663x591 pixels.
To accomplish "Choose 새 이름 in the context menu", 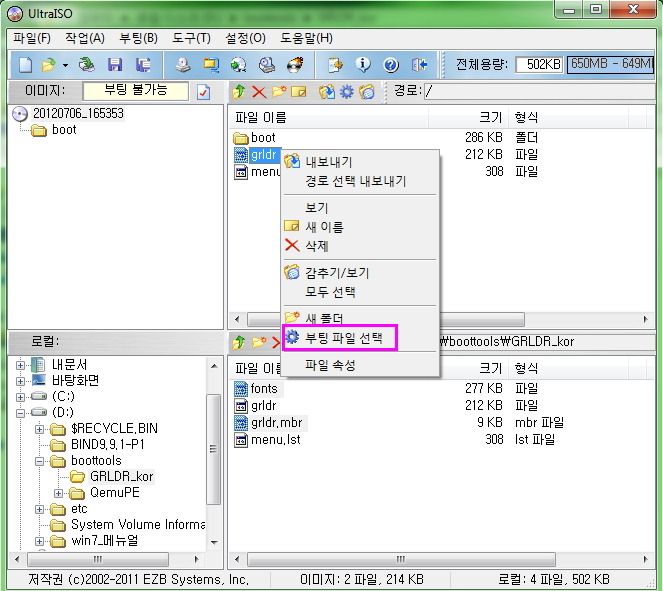I will click(x=360, y=227).
